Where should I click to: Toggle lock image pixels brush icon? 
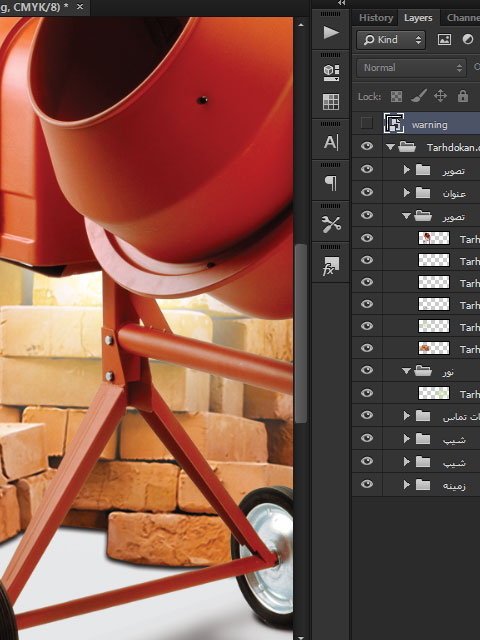pos(419,96)
